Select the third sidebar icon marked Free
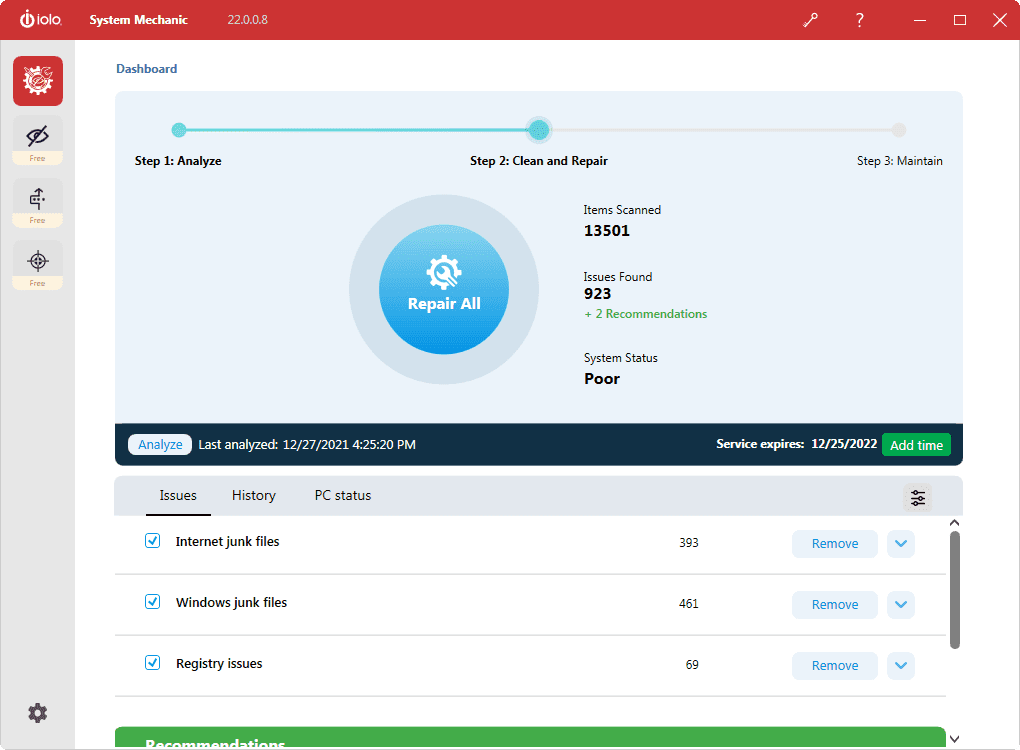Screen dimensions: 1020x750 coord(38,198)
